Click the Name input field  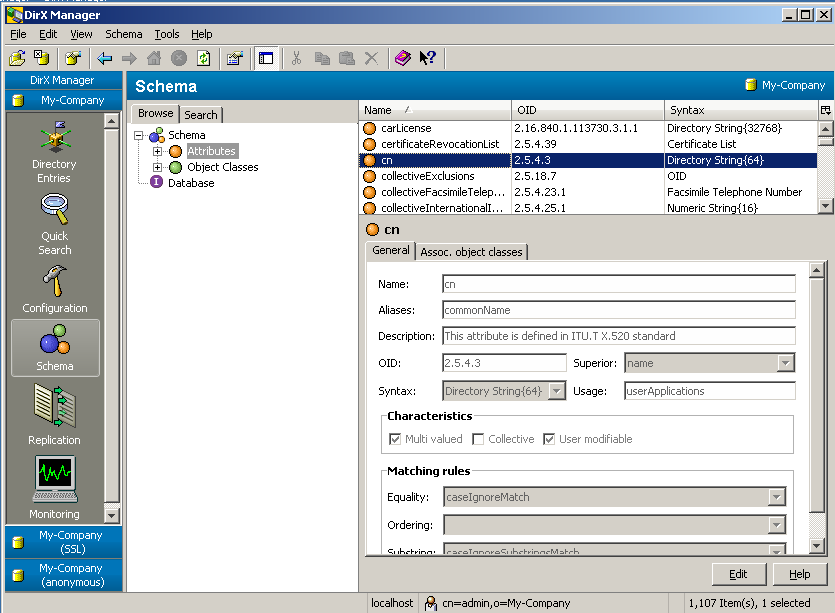(x=618, y=284)
